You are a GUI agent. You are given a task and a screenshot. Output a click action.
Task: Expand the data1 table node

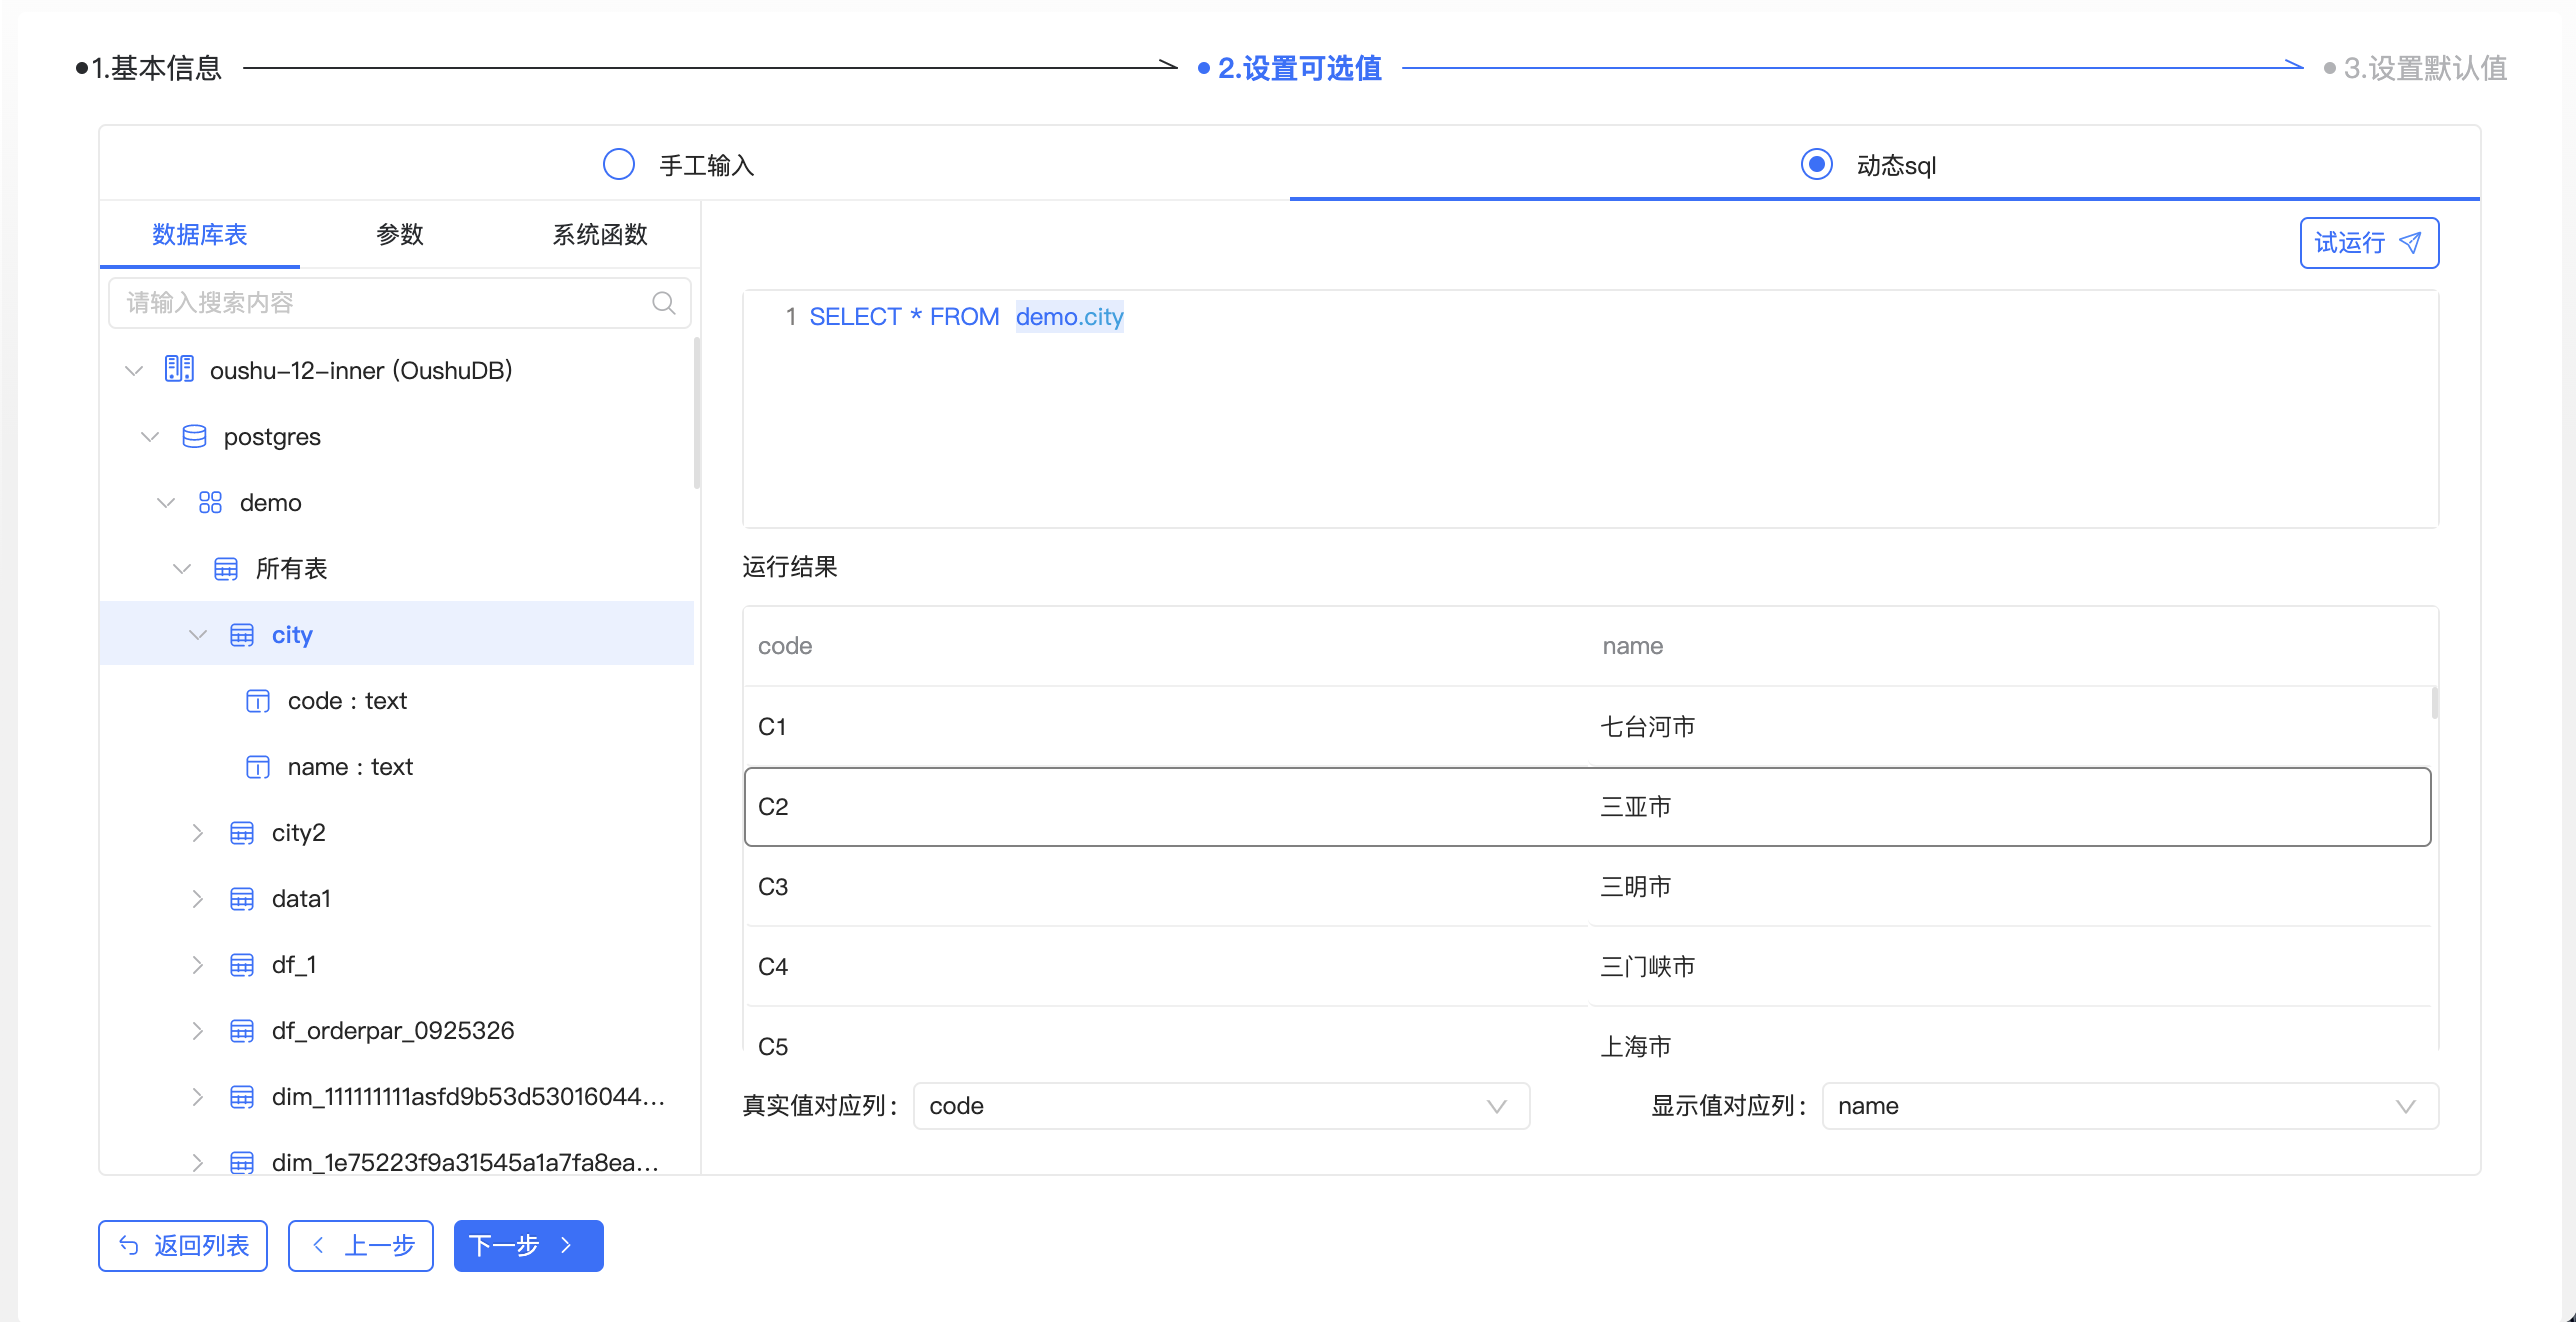pos(198,899)
